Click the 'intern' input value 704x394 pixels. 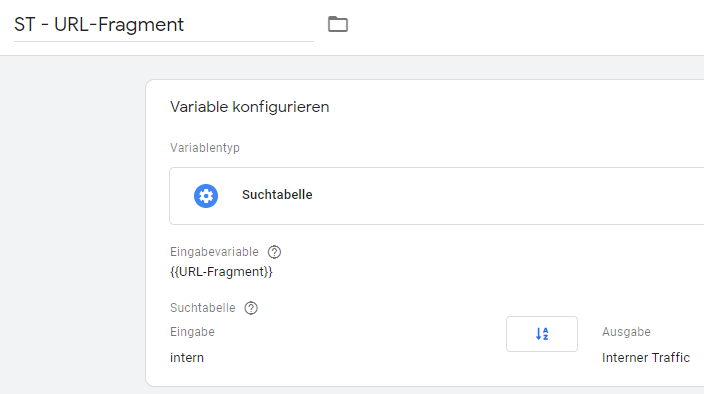[187, 358]
